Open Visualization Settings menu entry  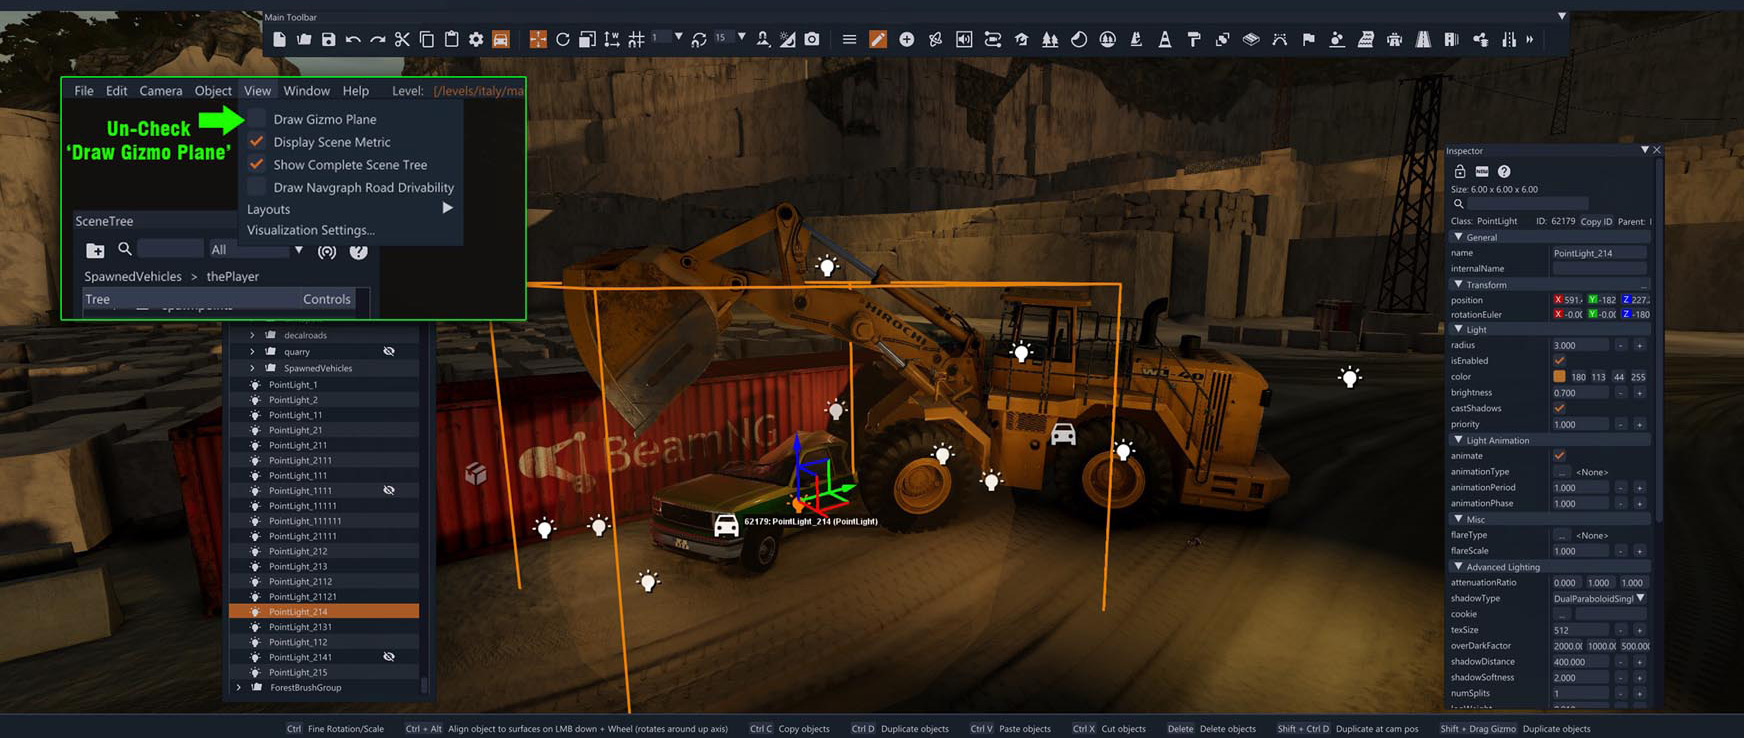click(310, 230)
